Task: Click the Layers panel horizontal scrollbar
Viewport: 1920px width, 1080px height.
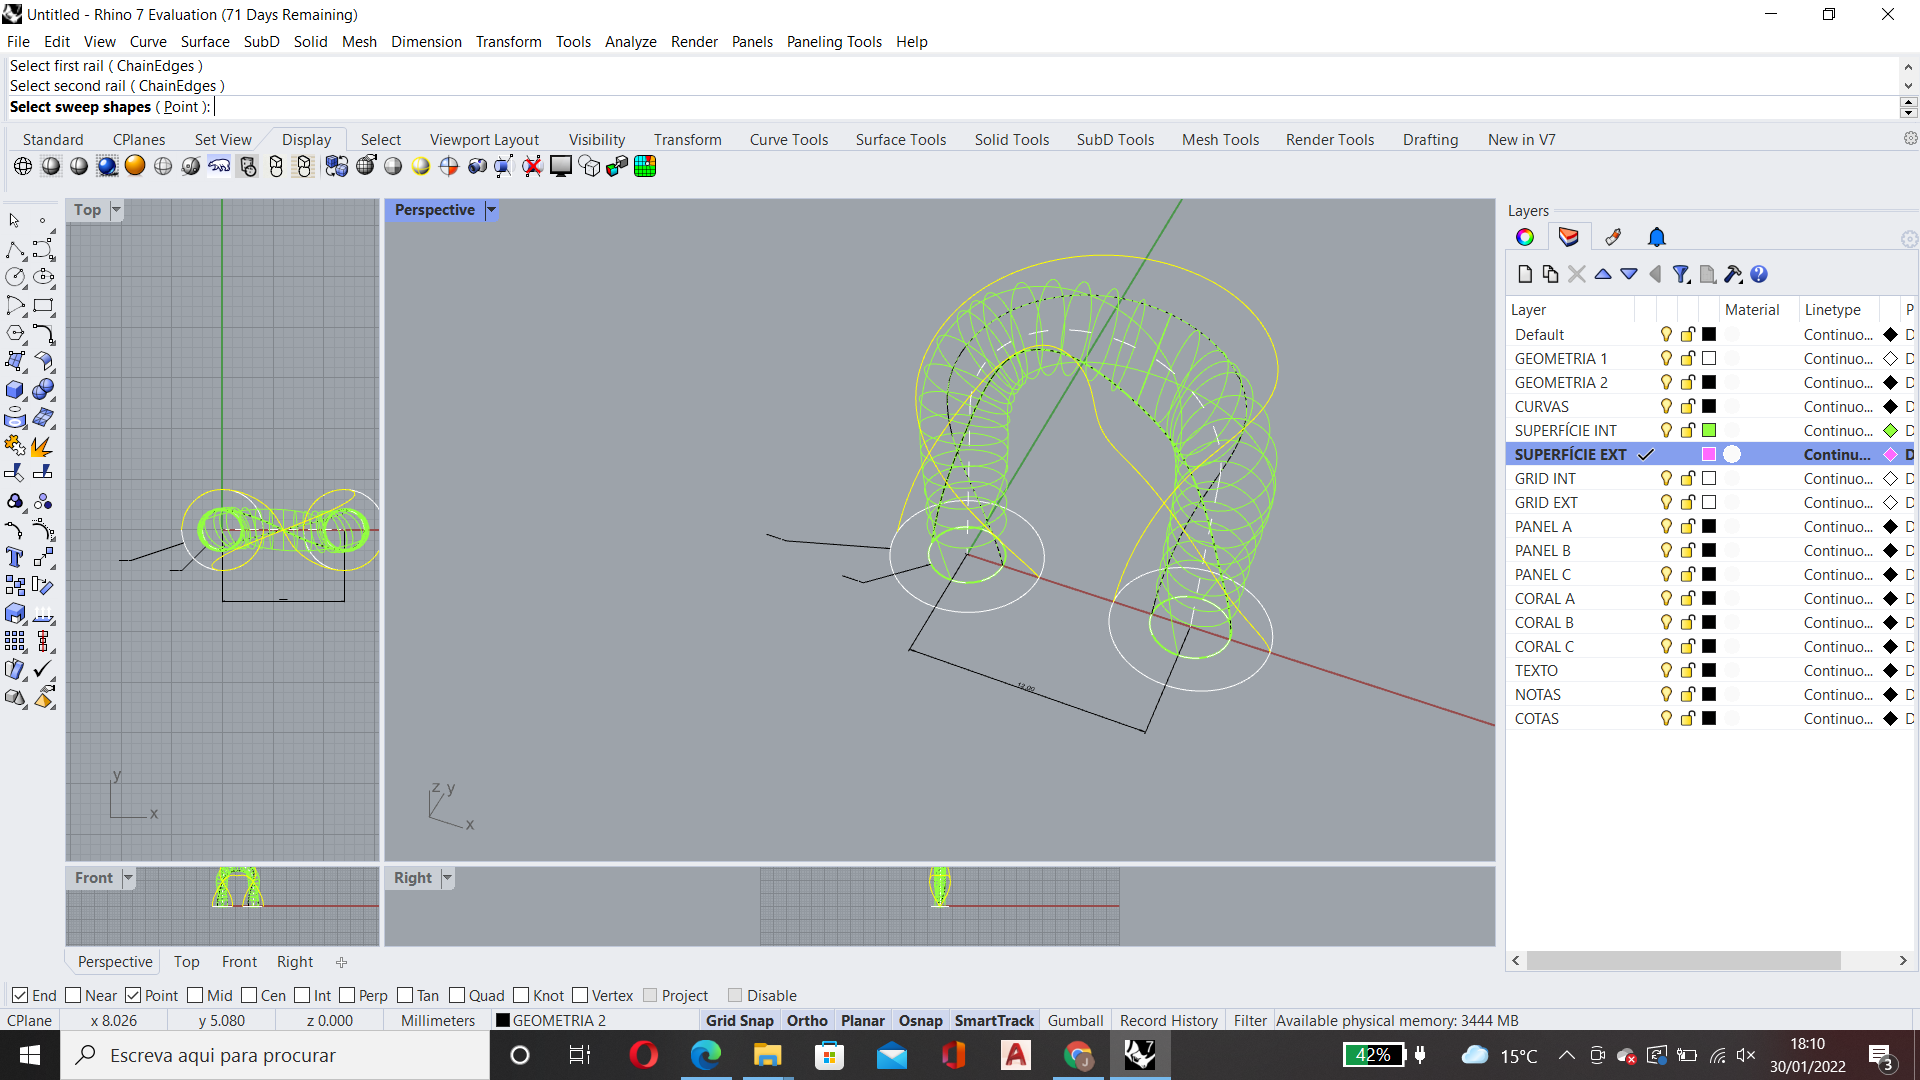Action: (1683, 960)
